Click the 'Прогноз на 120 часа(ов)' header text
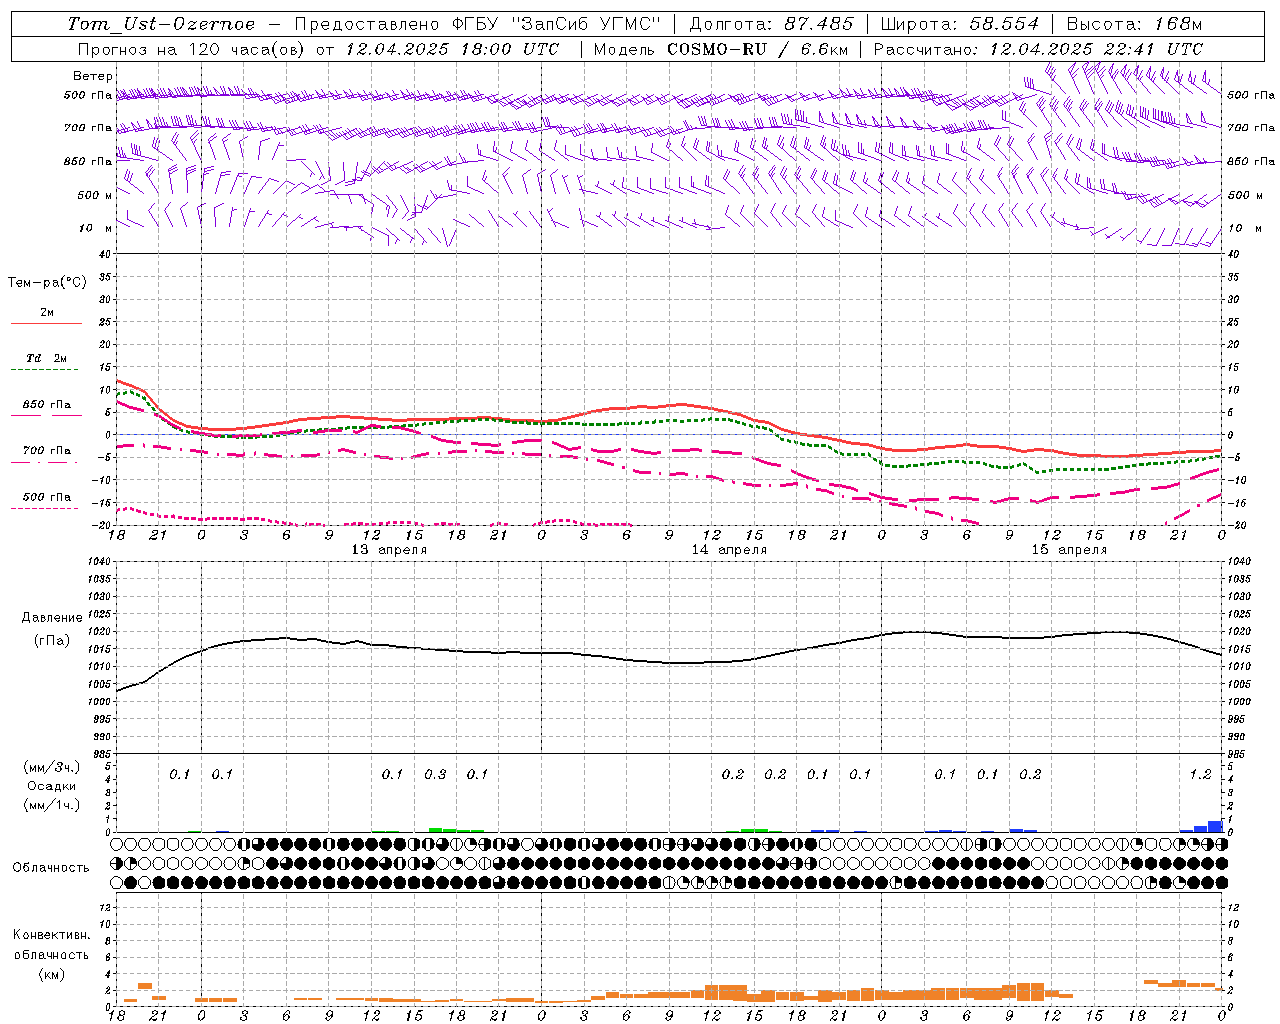Screen dimensions: 1280x1024 pyautogui.click(x=192, y=49)
